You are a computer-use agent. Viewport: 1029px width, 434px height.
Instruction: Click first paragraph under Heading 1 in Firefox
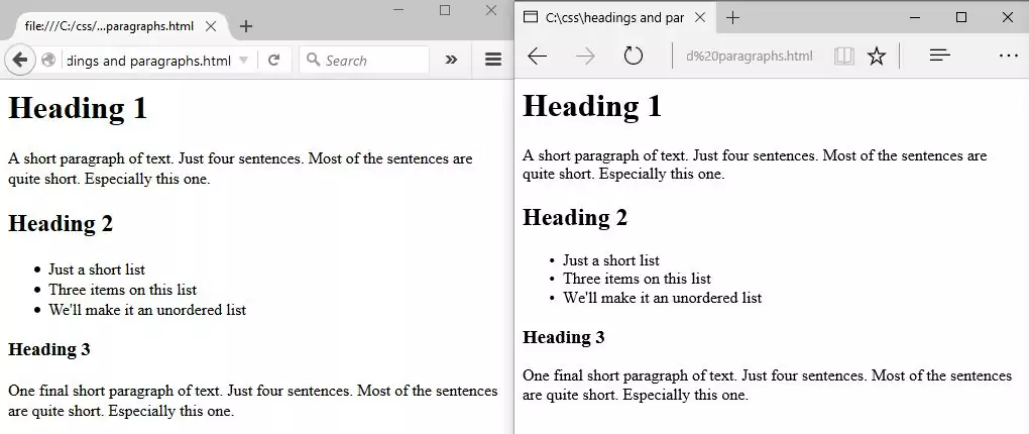[x=240, y=169]
